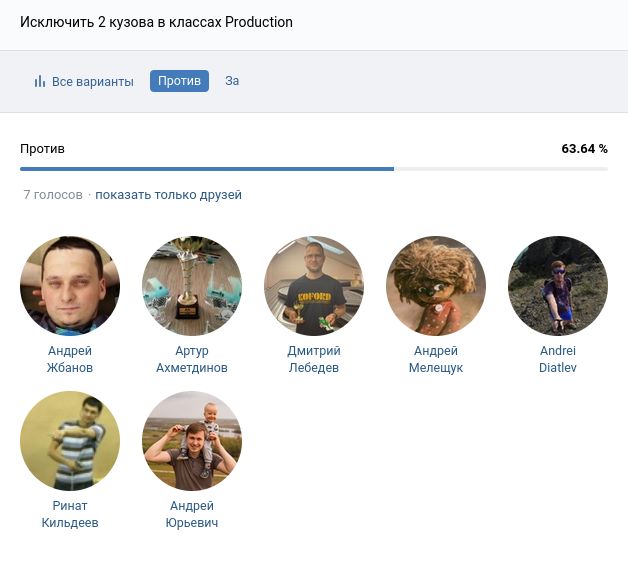Click Дмитрий Лебедев's profile picture
Screen dimensions: 628x566
(314, 286)
